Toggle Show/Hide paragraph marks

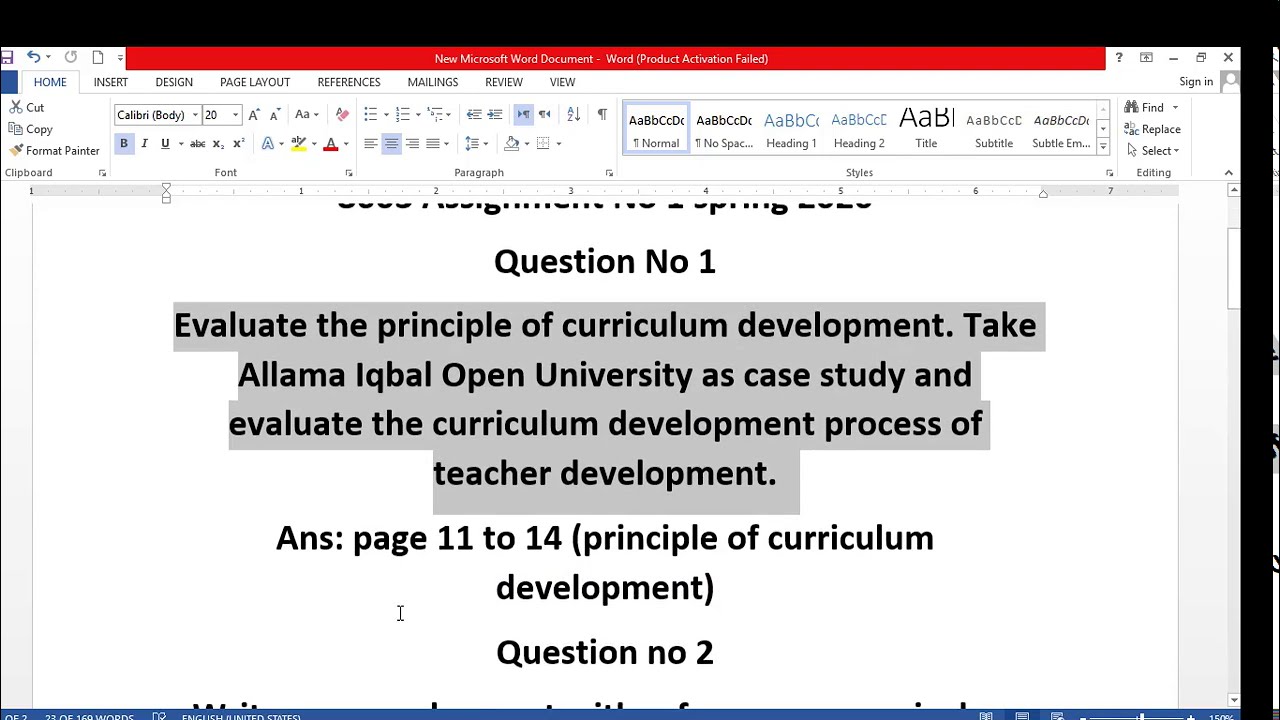[x=602, y=115]
